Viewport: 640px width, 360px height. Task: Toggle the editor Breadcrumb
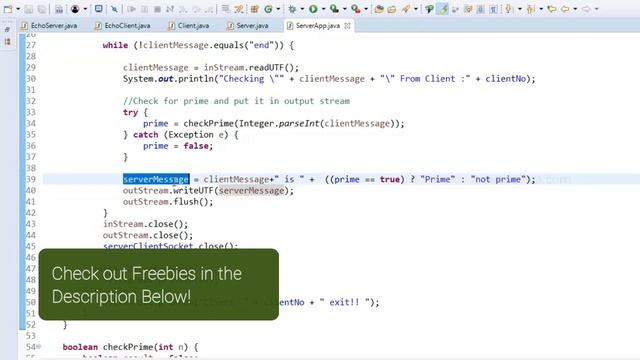pyautogui.click(x=429, y=9)
